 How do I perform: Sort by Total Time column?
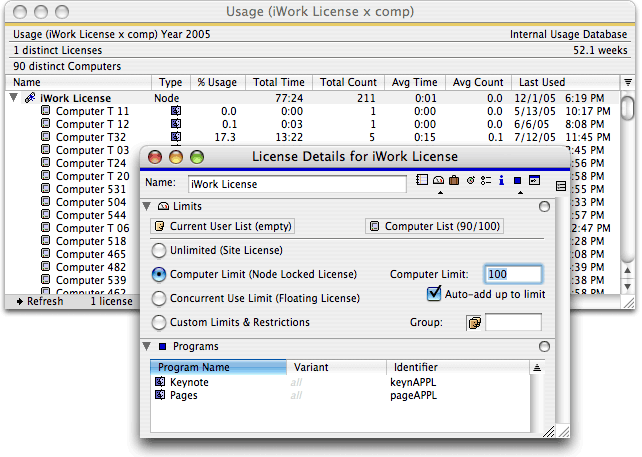[279, 82]
